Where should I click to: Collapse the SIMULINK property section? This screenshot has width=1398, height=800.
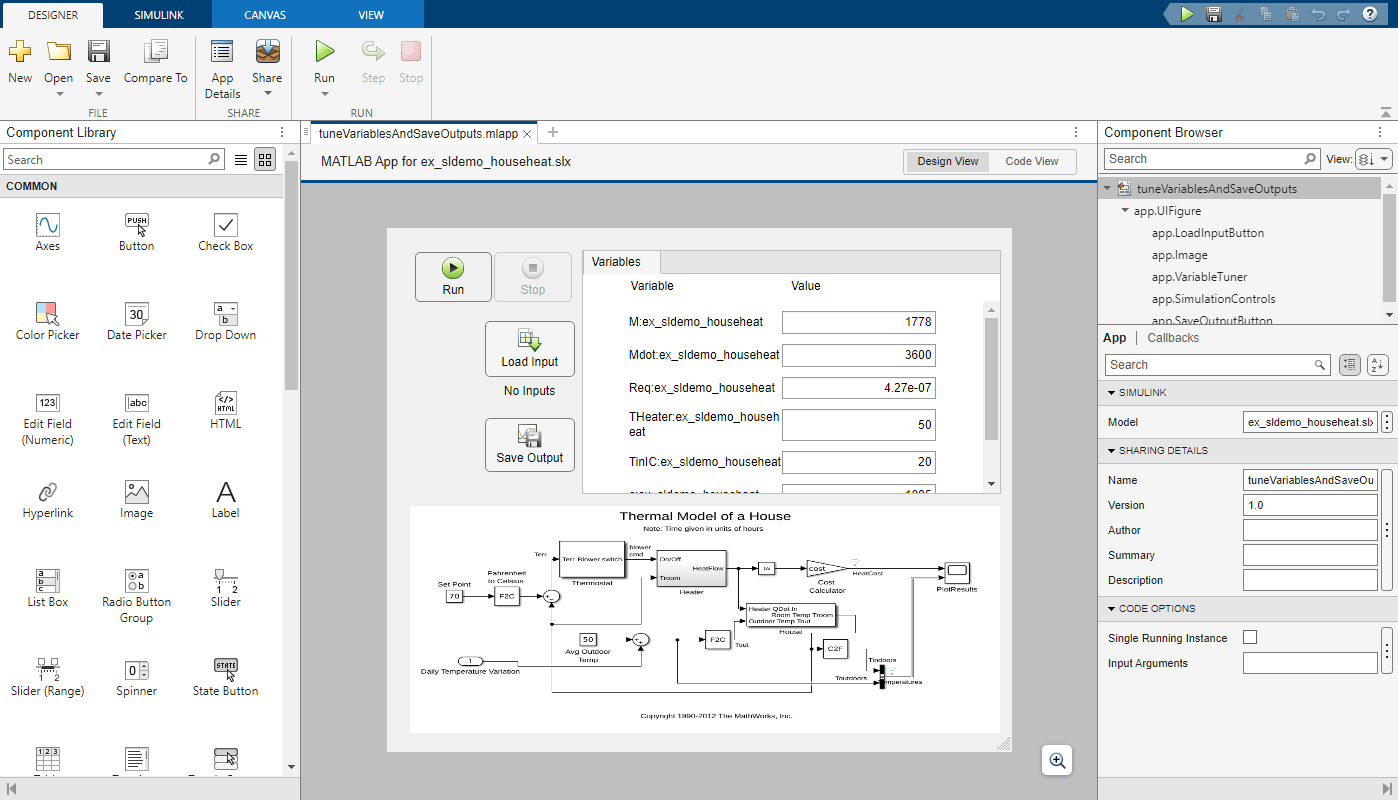click(1112, 393)
